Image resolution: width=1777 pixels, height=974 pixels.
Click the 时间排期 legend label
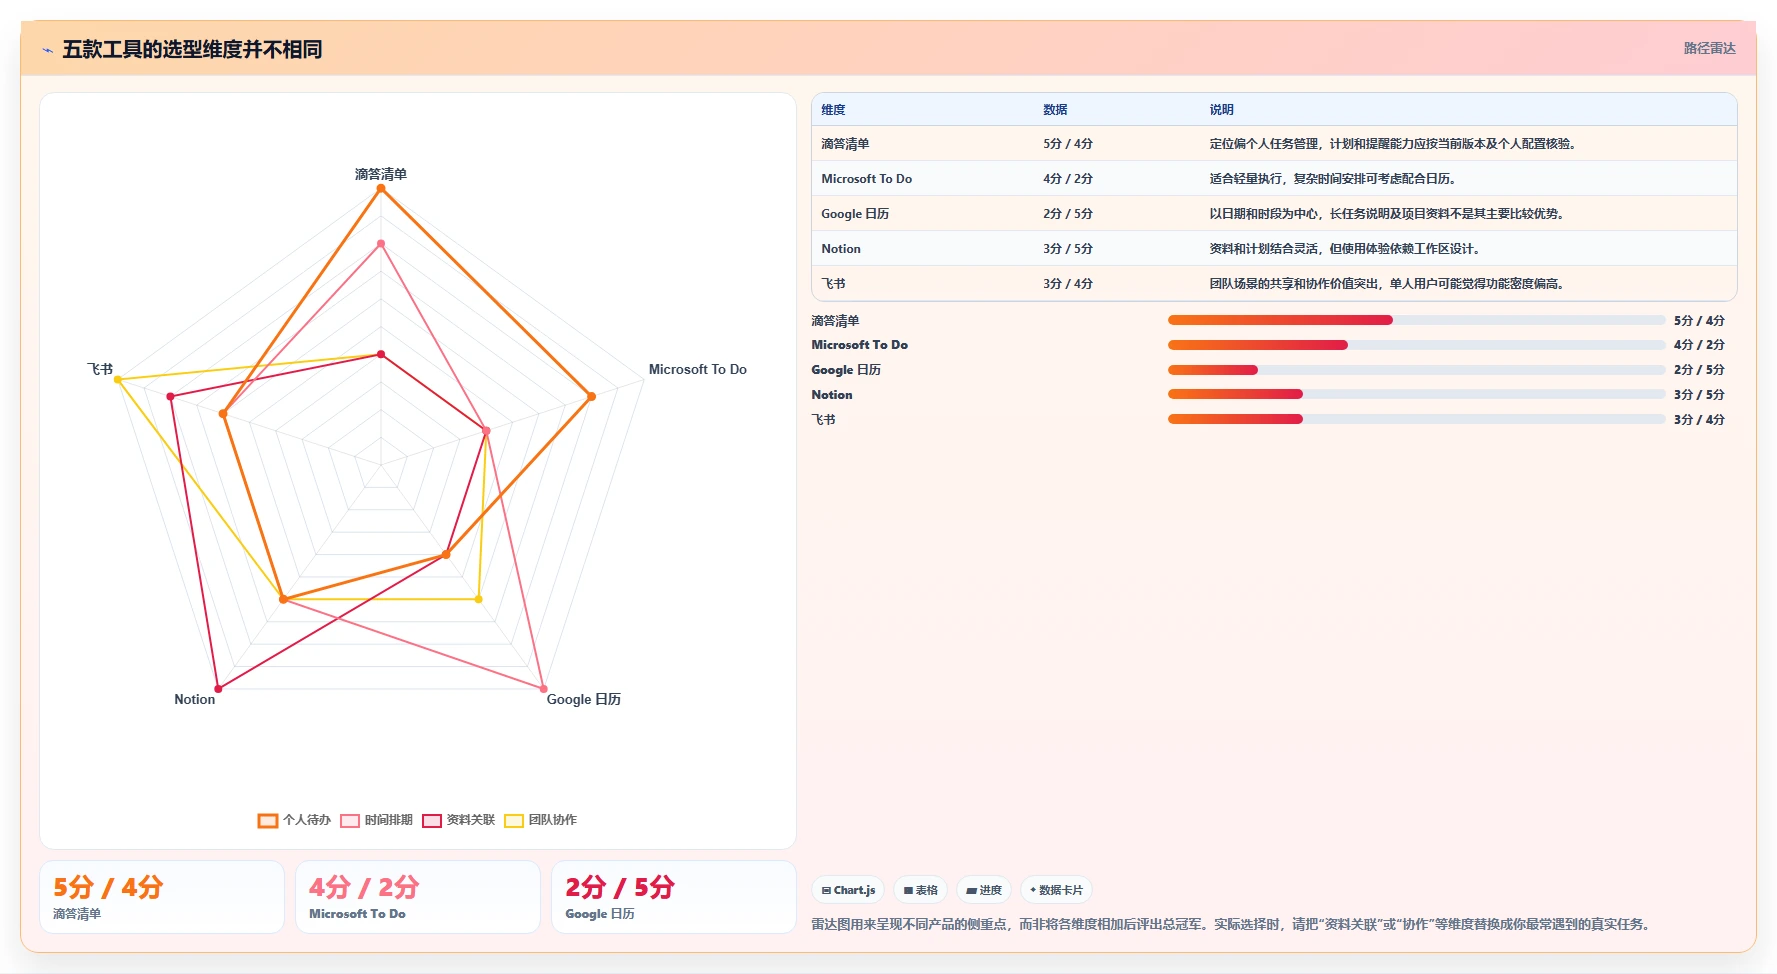pyautogui.click(x=389, y=820)
